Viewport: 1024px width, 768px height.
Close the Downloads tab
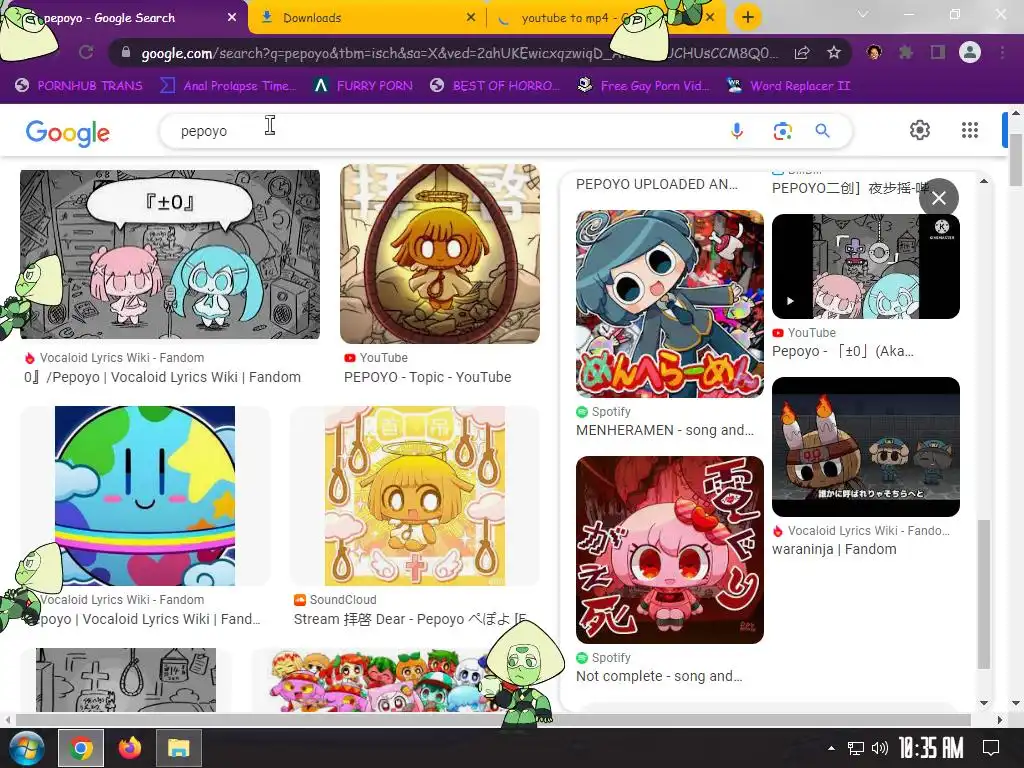tap(471, 18)
